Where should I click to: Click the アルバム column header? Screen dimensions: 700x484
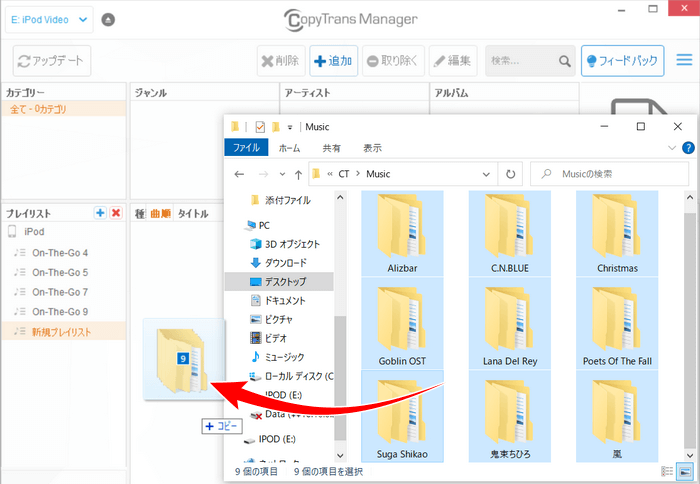pos(504,93)
